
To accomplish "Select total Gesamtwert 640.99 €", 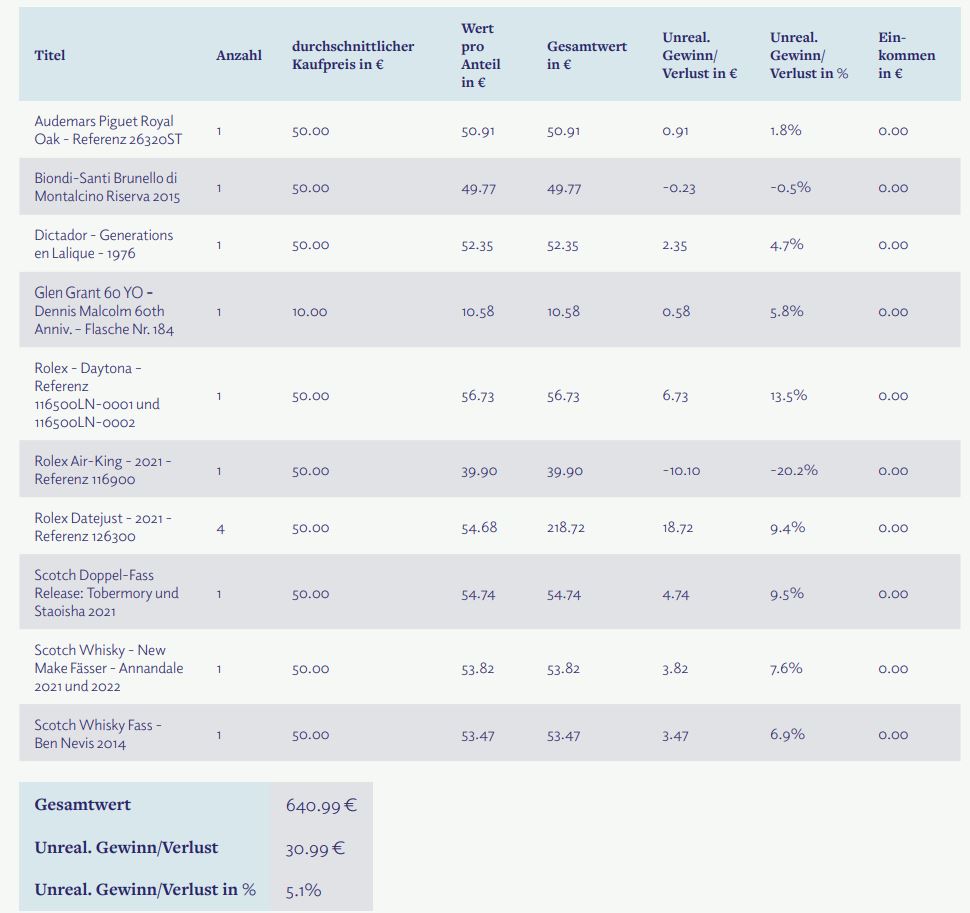I will click(x=321, y=805).
